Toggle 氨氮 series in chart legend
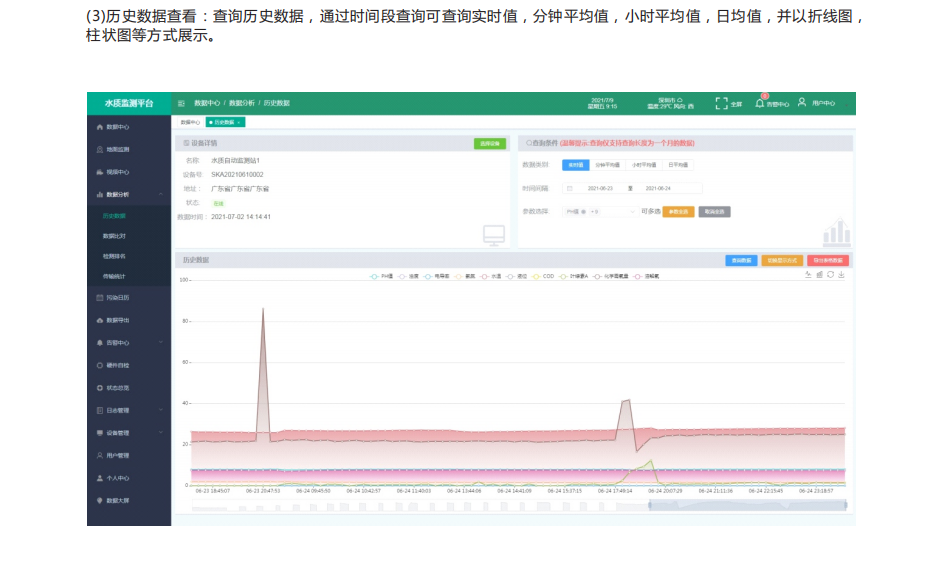 click(465, 276)
